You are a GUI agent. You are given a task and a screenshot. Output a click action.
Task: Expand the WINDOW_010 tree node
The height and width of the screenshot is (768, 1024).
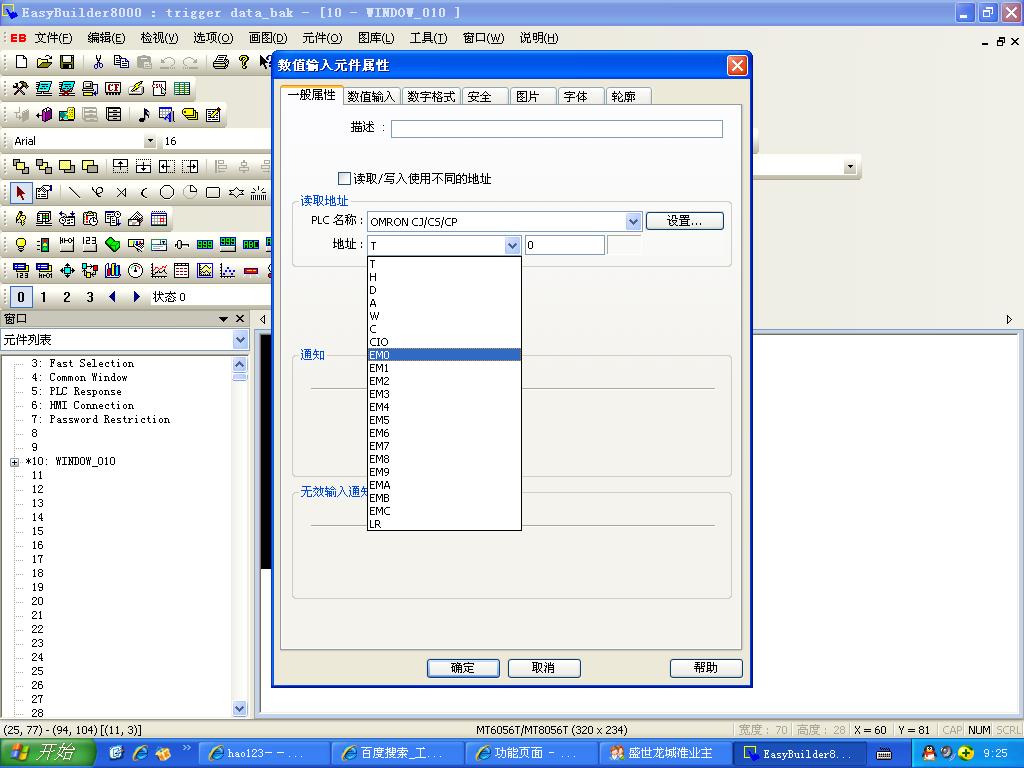click(15, 462)
